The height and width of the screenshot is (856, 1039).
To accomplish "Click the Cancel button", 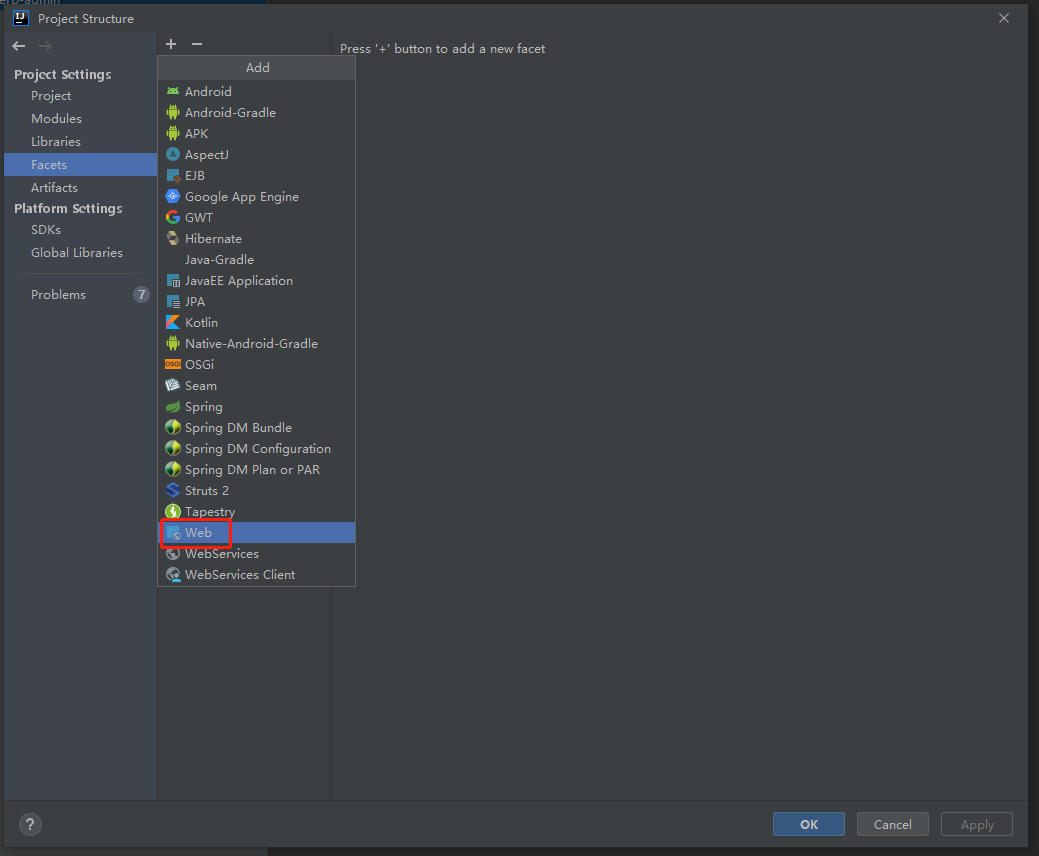I will [893, 824].
